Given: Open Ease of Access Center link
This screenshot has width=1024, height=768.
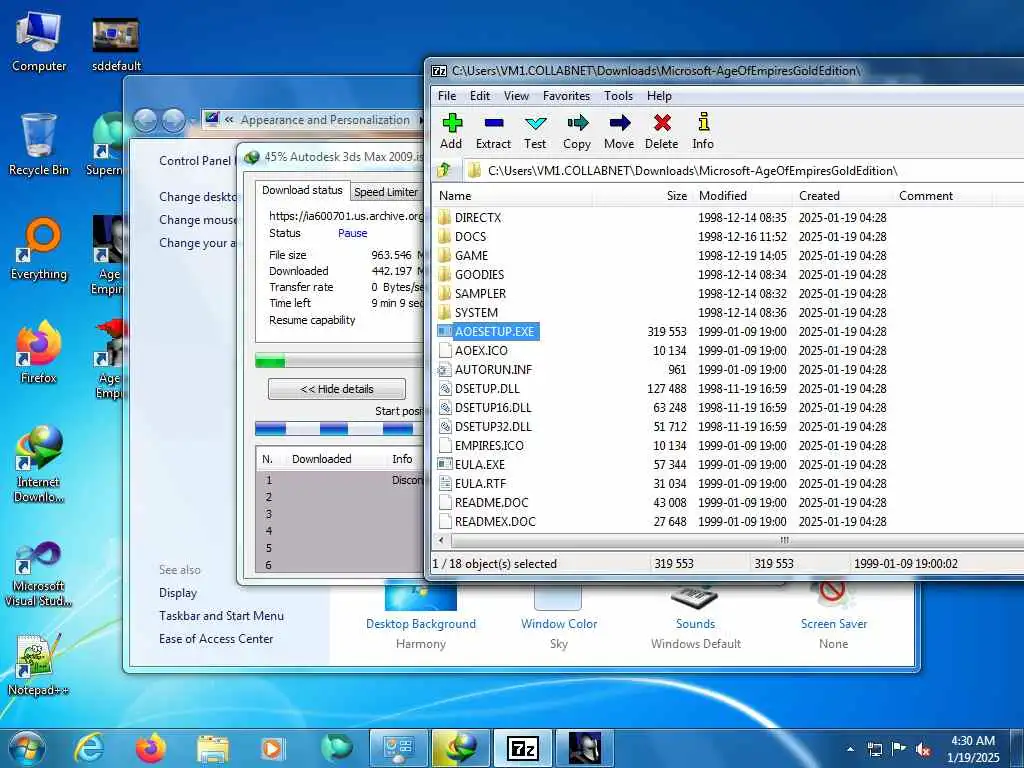Looking at the screenshot, I should pyautogui.click(x=216, y=639).
